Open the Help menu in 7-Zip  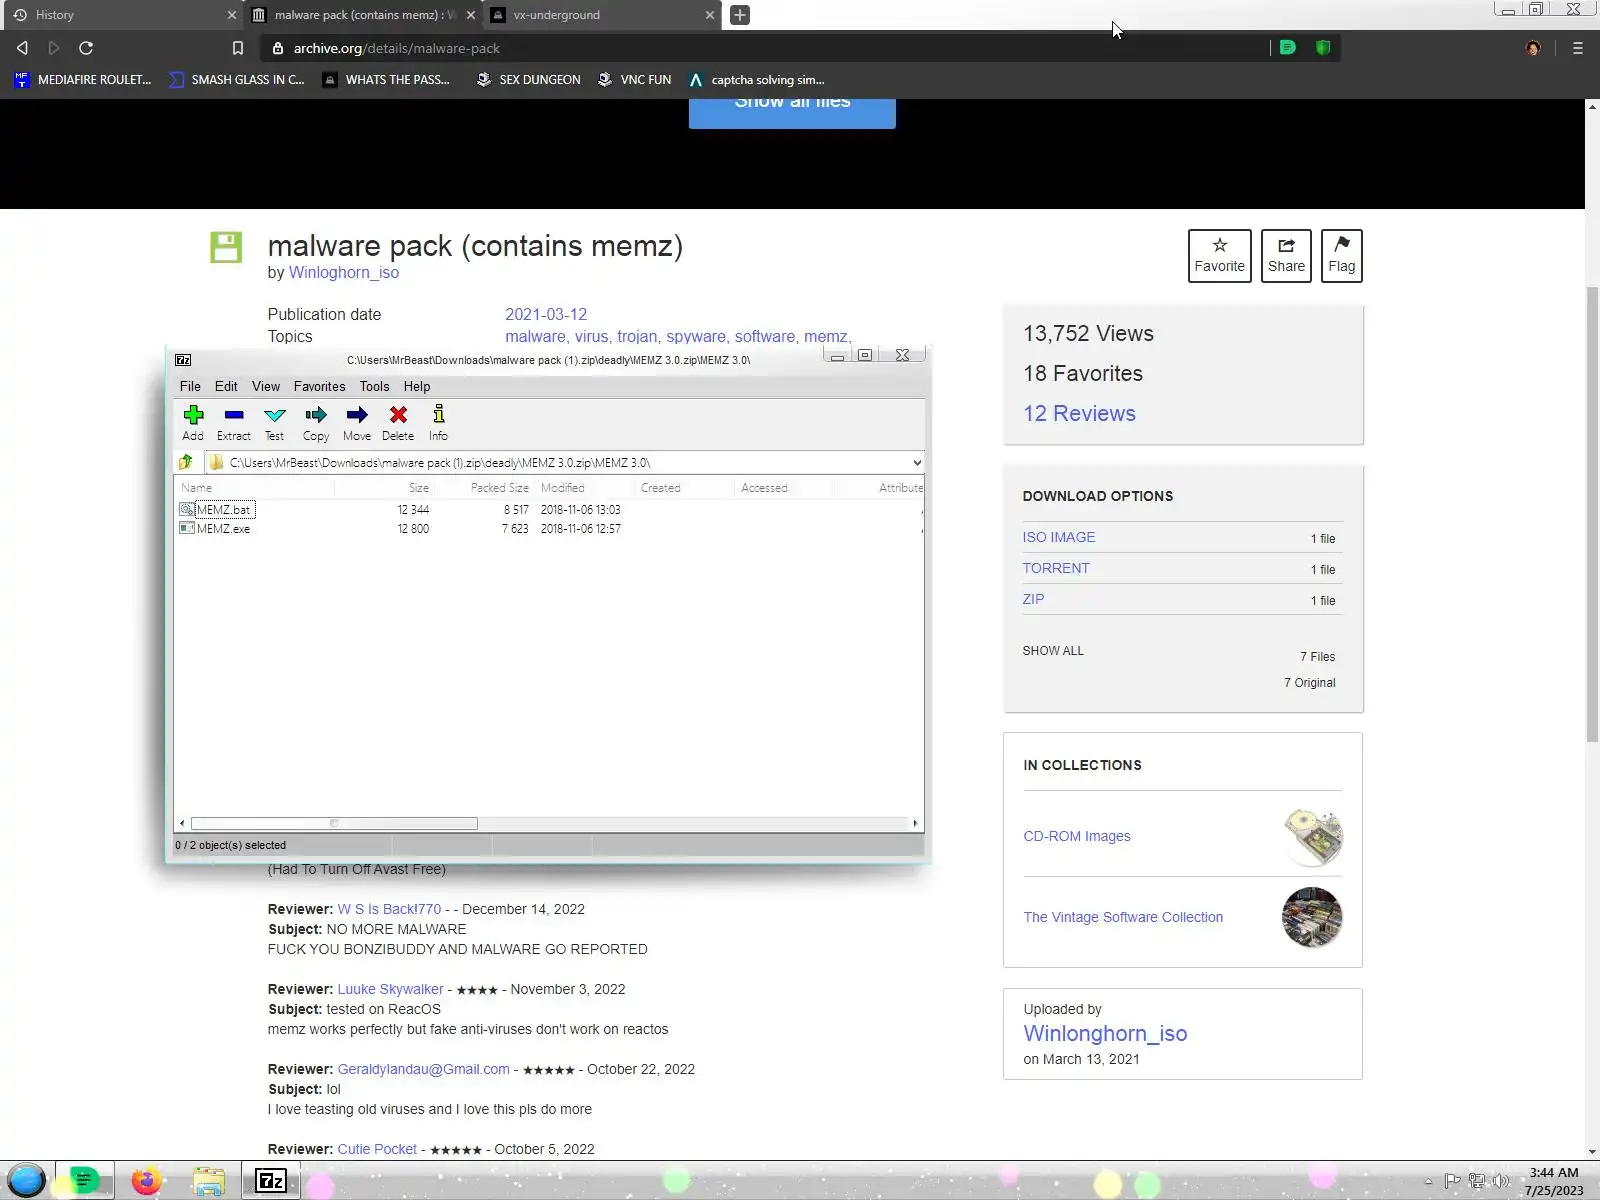pyautogui.click(x=417, y=386)
